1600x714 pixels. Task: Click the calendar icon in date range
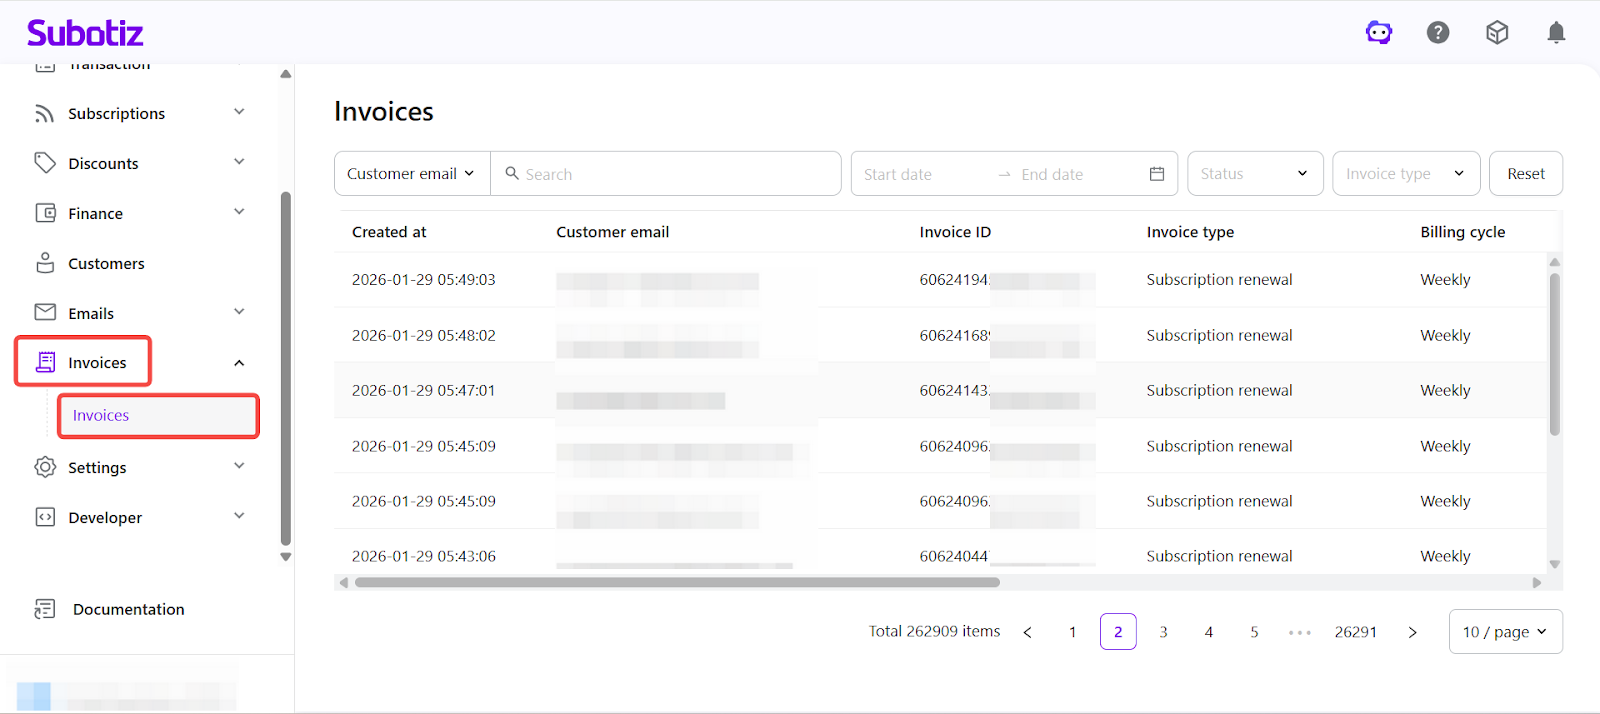coord(1157,174)
